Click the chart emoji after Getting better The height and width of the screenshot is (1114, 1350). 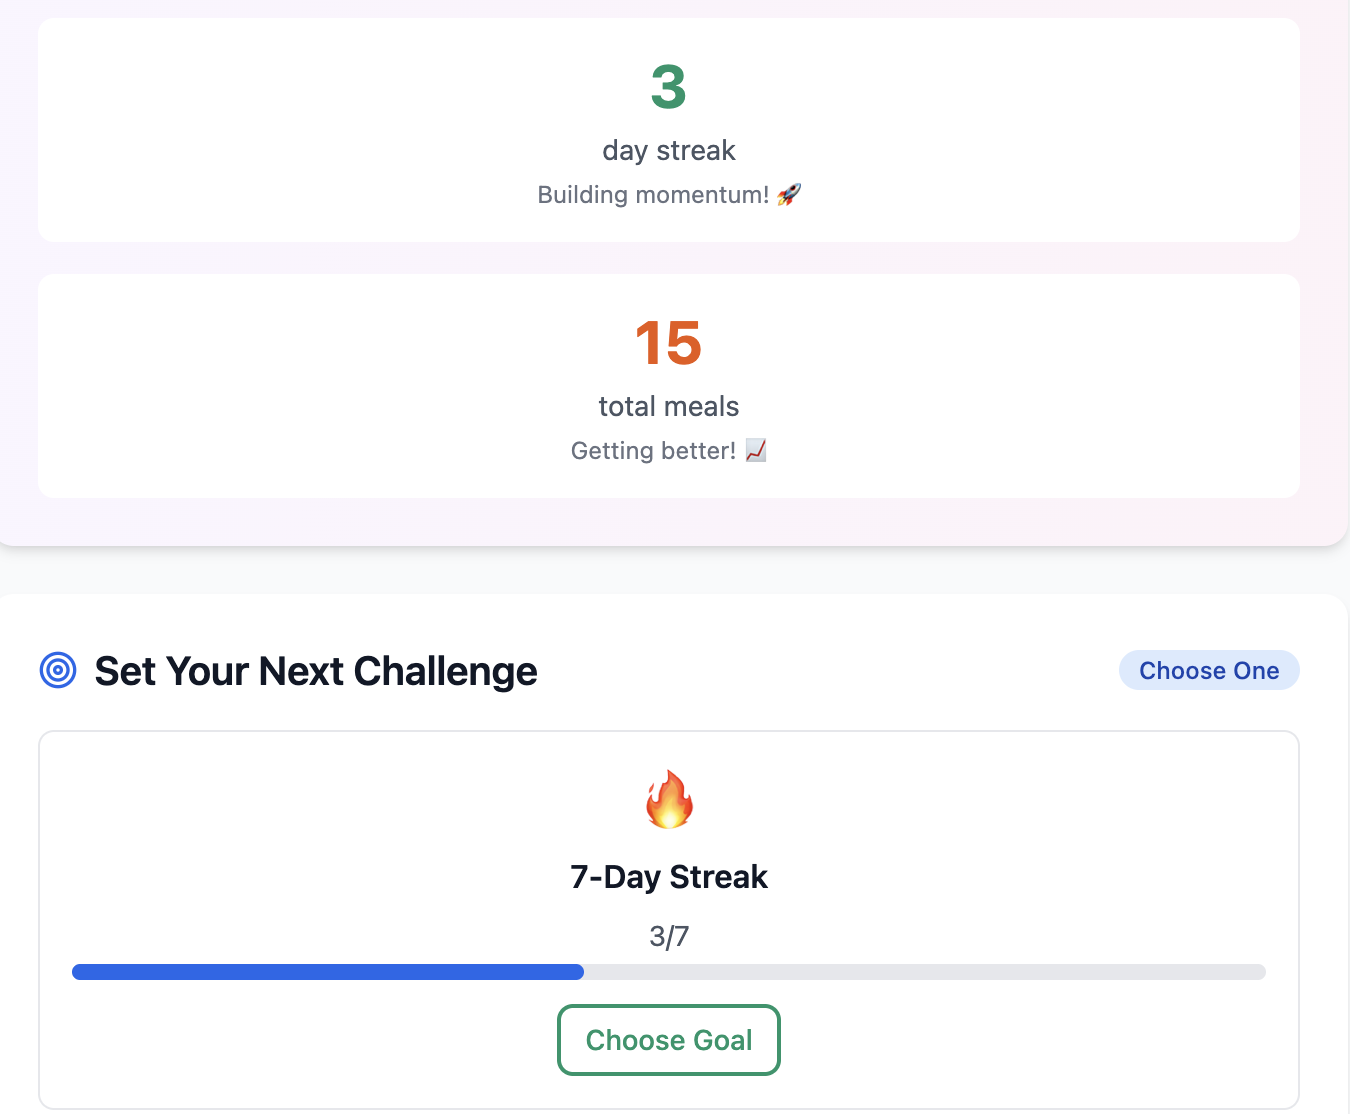pyautogui.click(x=756, y=451)
